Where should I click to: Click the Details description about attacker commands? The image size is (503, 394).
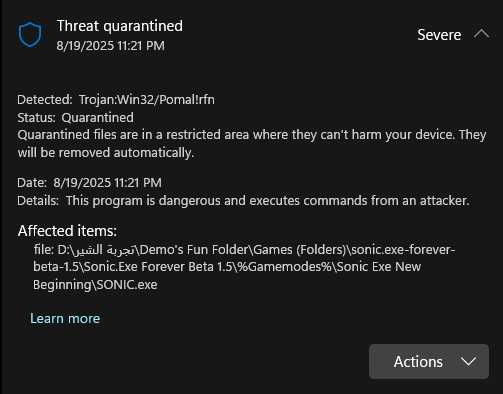[268, 201]
